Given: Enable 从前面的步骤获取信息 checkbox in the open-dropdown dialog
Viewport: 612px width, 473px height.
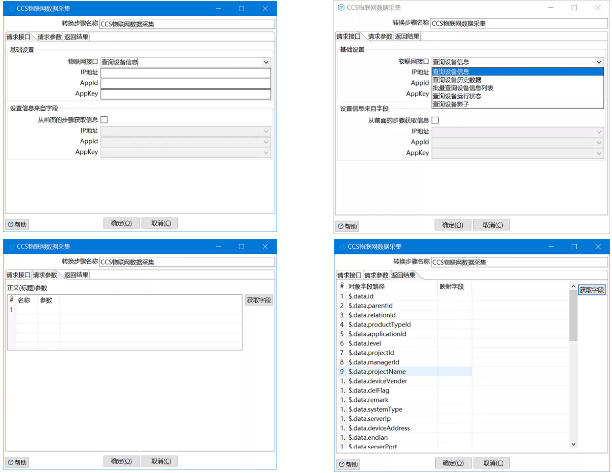Looking at the screenshot, I should [435, 120].
